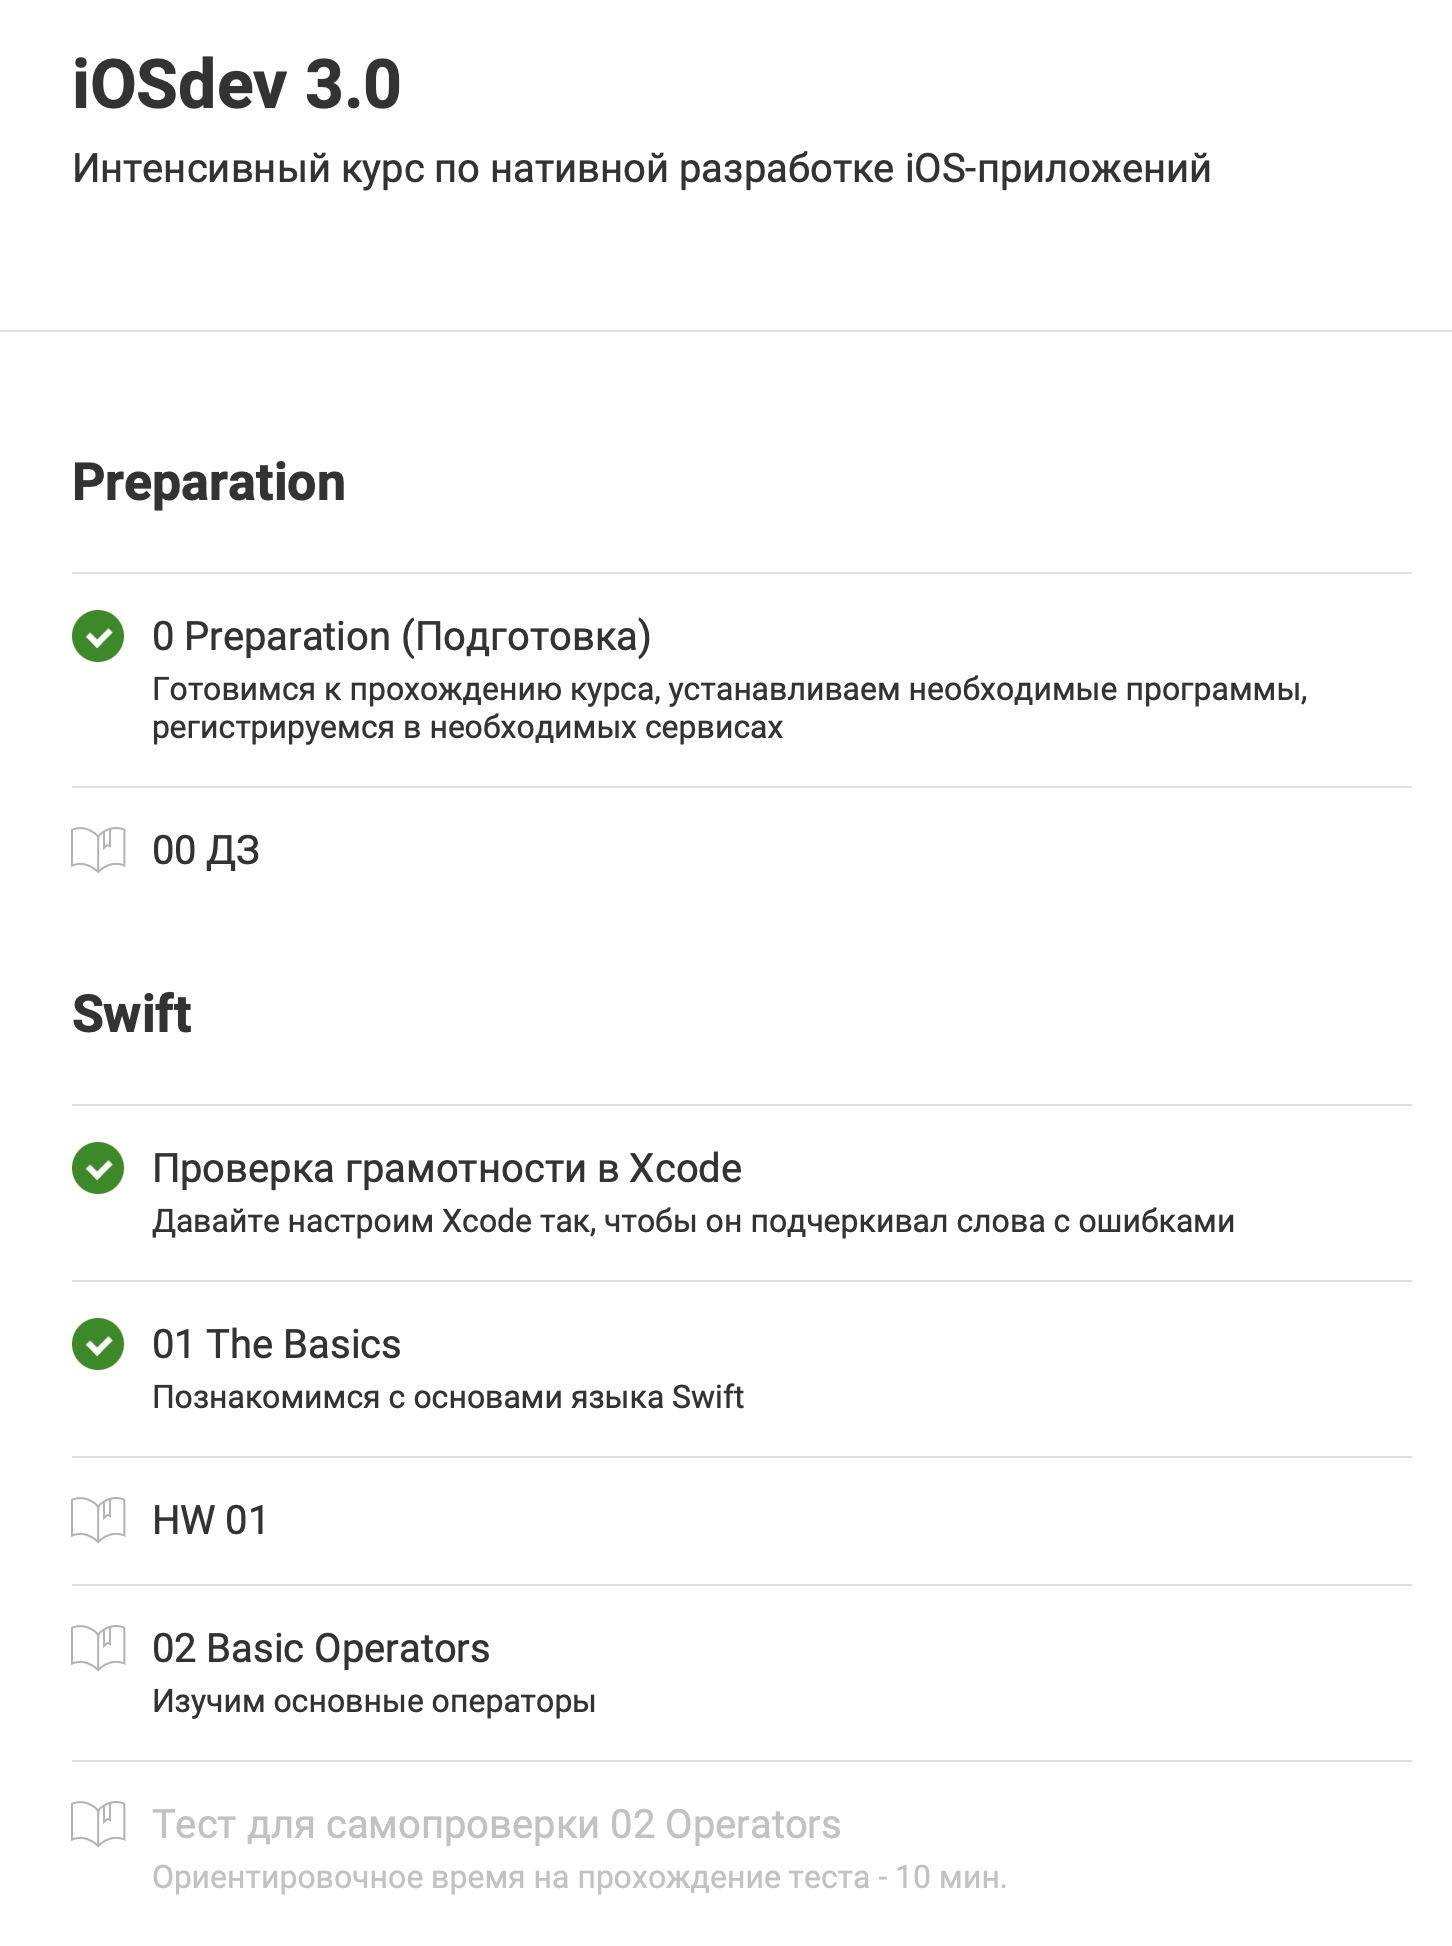Click book icon next to HW 01
This screenshot has height=1946, width=1452.
(x=98, y=1520)
